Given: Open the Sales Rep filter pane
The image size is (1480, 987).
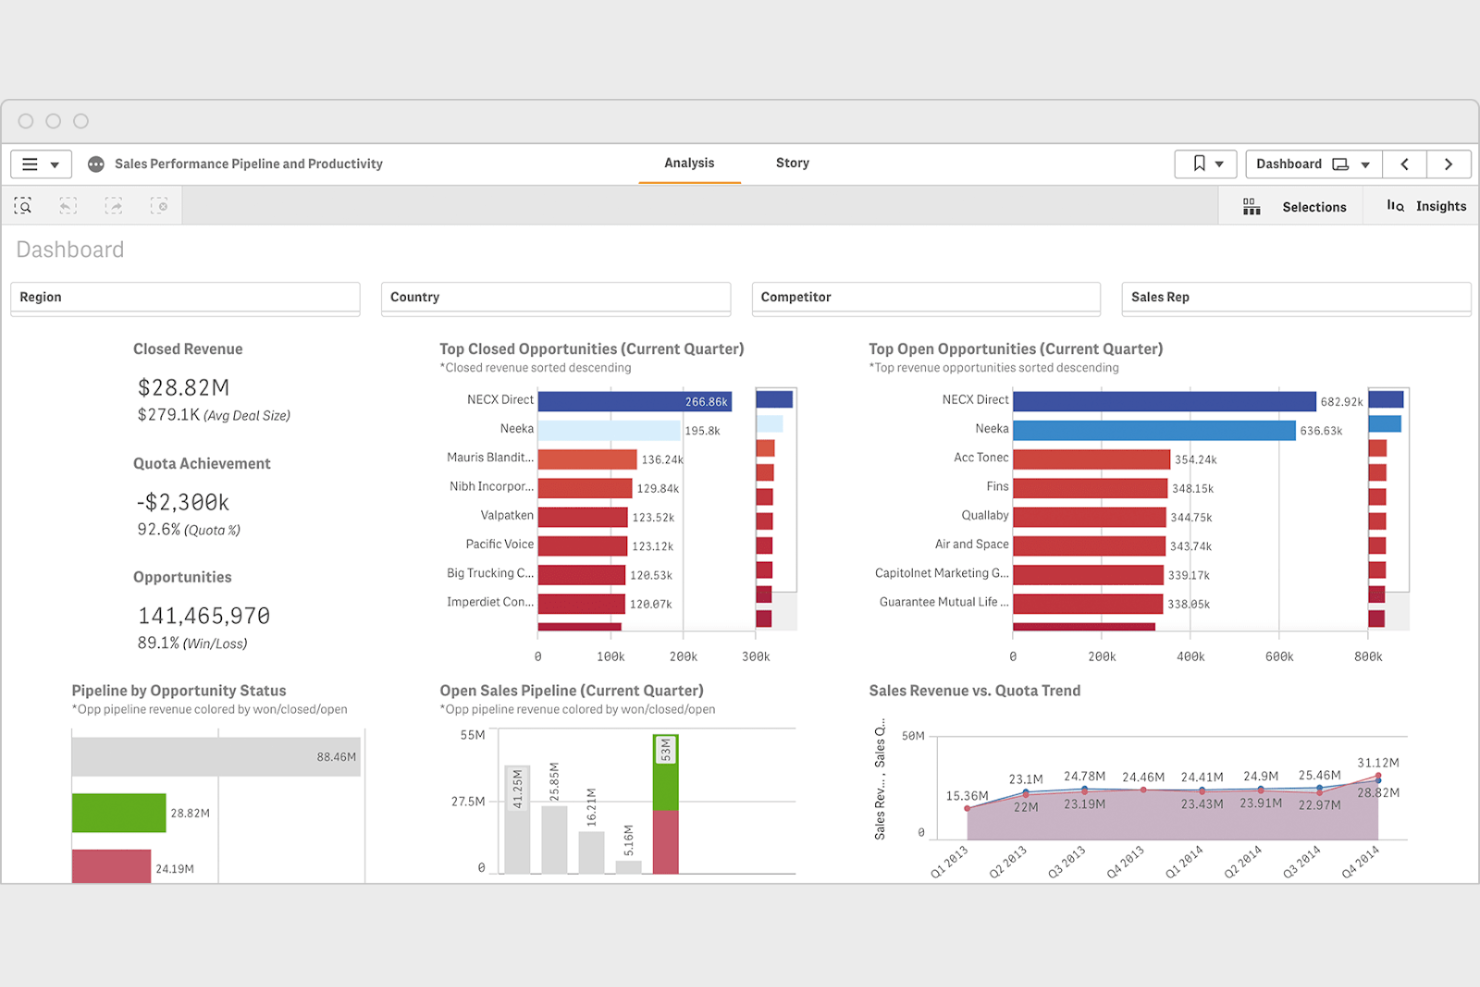Looking at the screenshot, I should point(1296,298).
